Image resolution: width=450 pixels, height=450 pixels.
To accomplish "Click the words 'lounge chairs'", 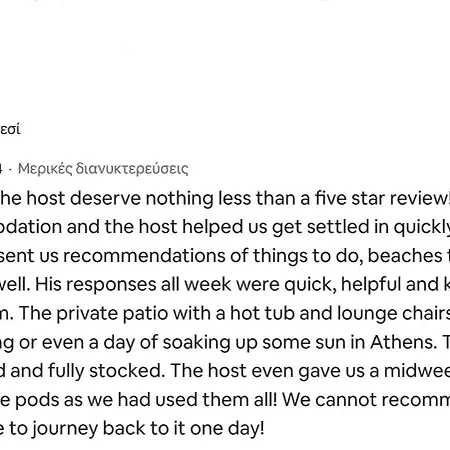I will click(393, 314).
